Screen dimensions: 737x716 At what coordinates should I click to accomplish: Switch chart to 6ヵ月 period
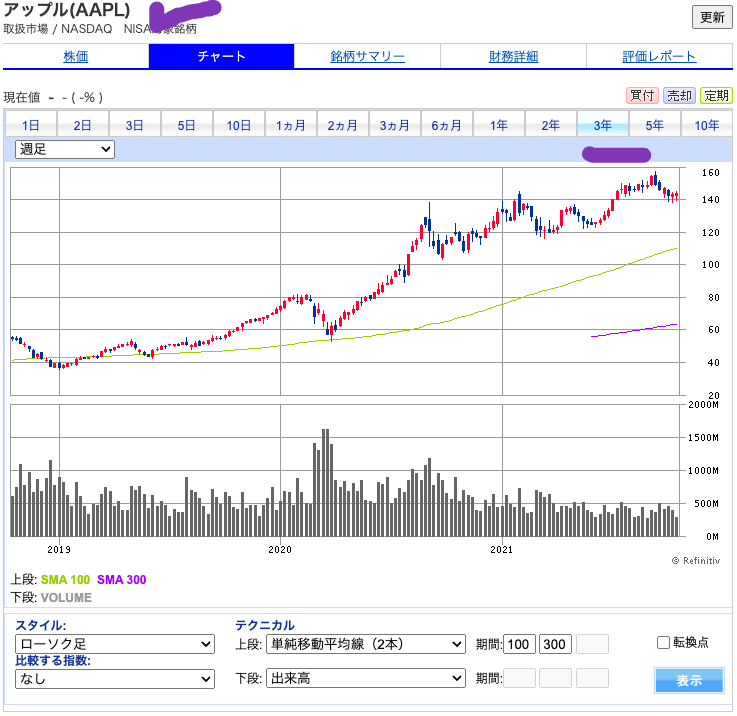pyautogui.click(x=447, y=125)
